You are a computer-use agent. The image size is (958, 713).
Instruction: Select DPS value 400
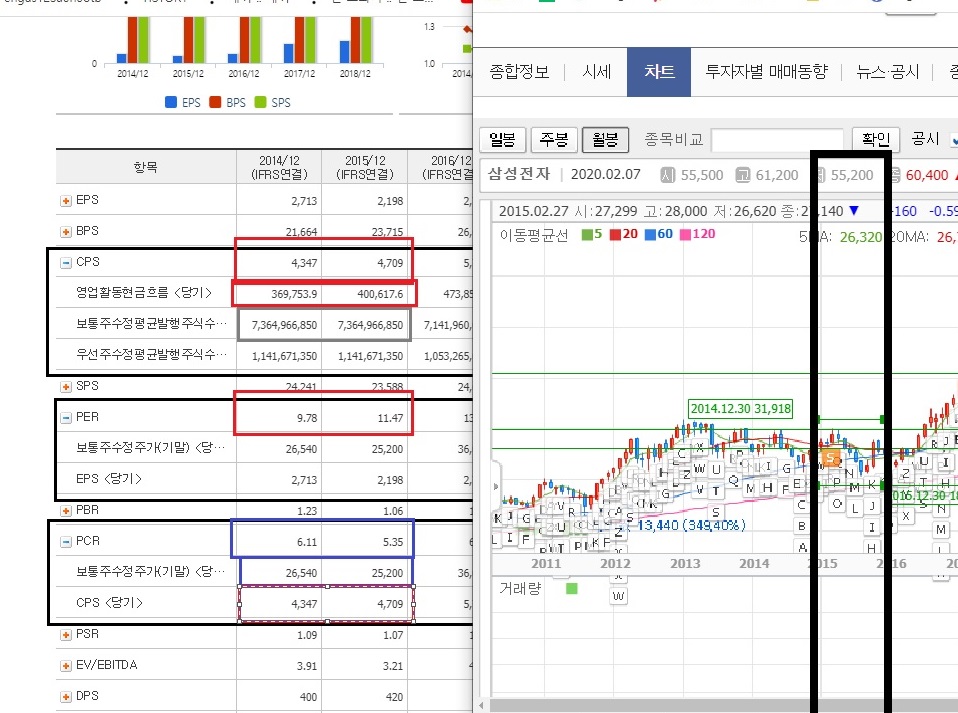click(x=308, y=697)
